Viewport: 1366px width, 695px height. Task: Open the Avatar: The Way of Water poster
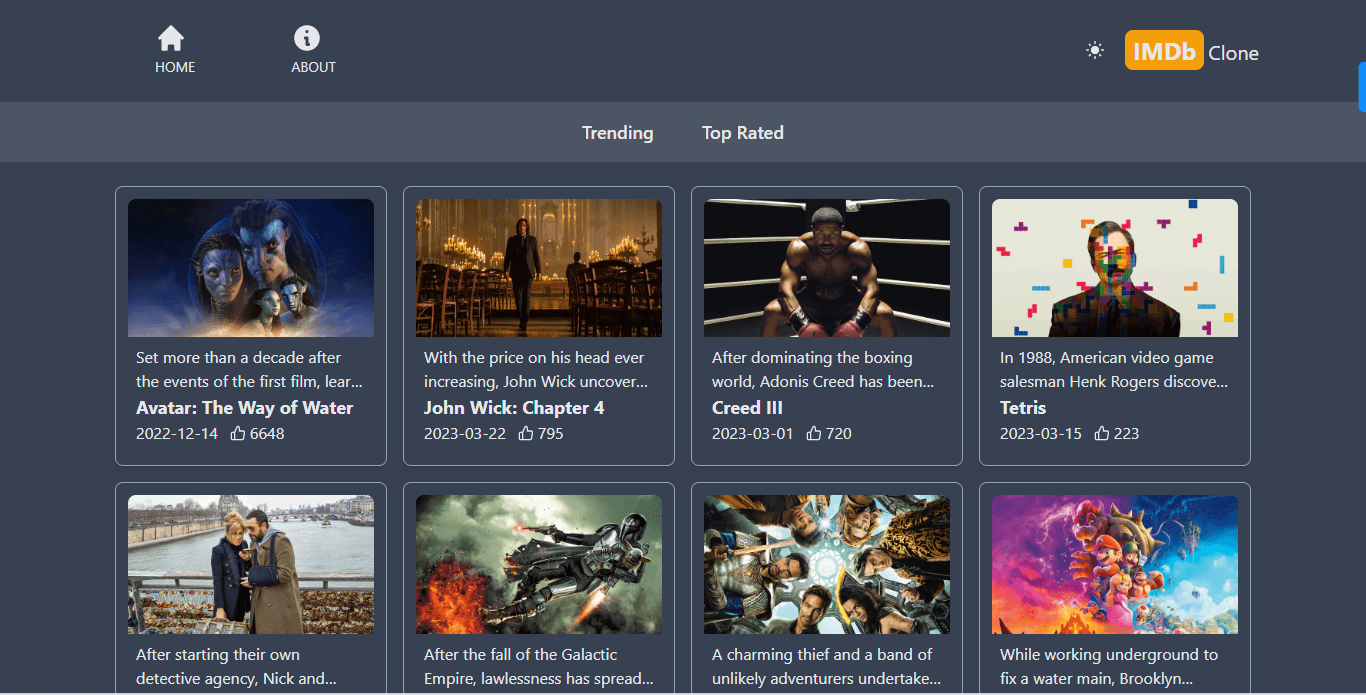[x=251, y=268]
